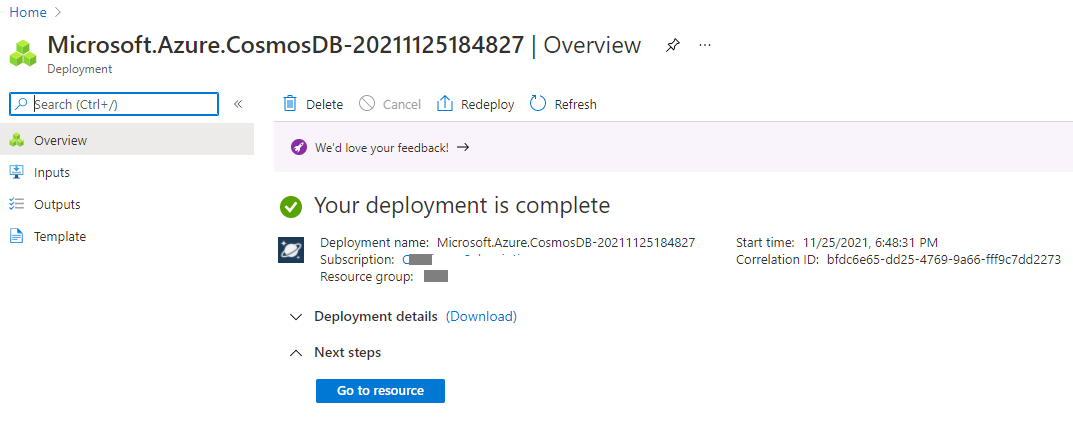This screenshot has width=1073, height=427.
Task: Click the Redeploy upload arrow icon
Action: click(445, 104)
